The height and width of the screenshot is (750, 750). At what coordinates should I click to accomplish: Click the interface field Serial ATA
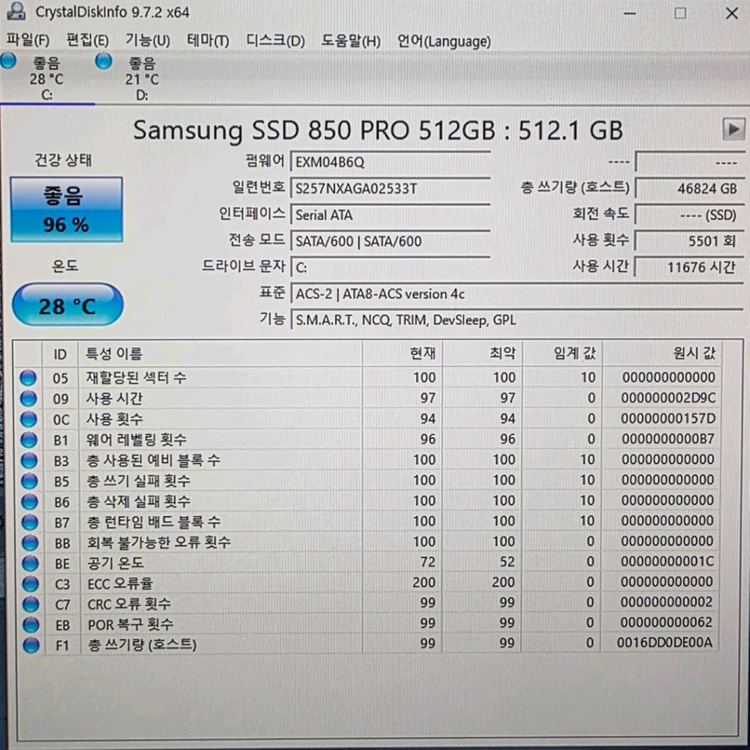pos(390,215)
